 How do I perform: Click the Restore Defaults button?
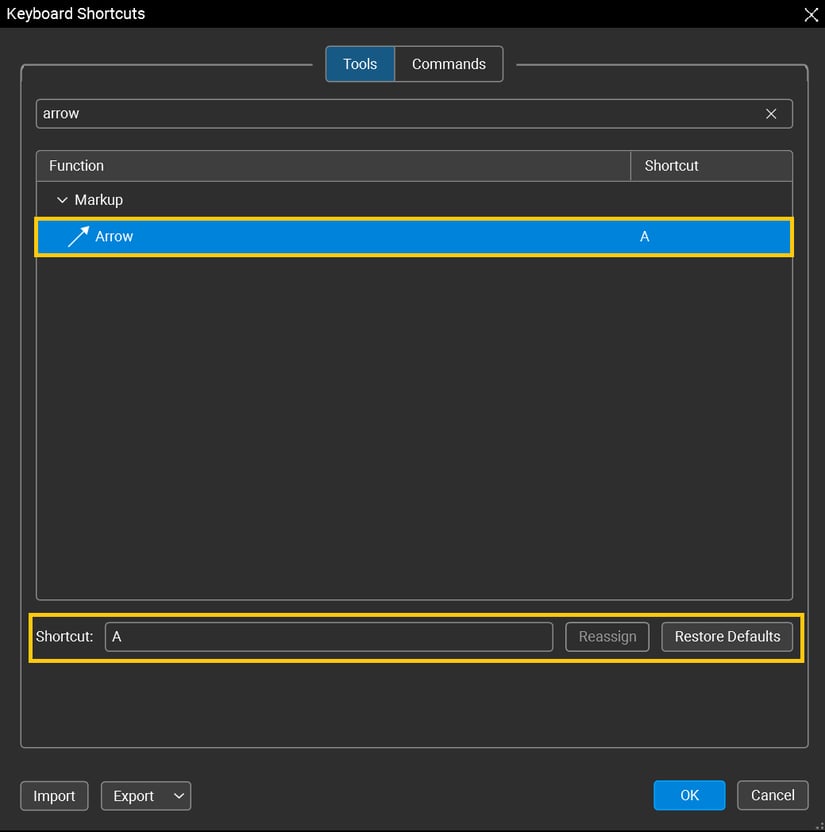point(727,637)
